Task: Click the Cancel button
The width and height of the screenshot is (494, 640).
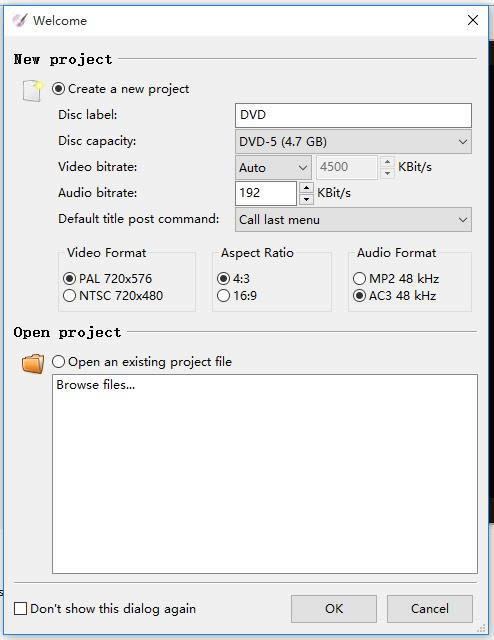Action: click(429, 609)
